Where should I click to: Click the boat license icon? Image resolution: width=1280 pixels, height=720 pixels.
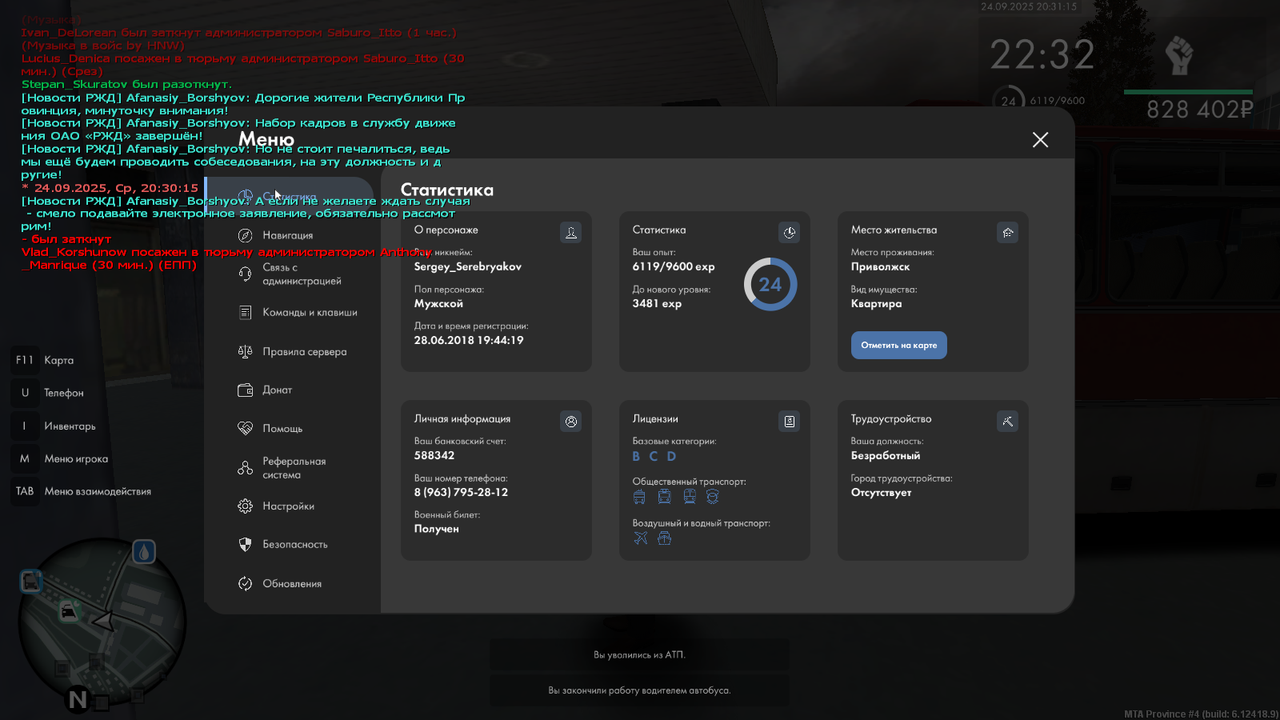click(664, 538)
